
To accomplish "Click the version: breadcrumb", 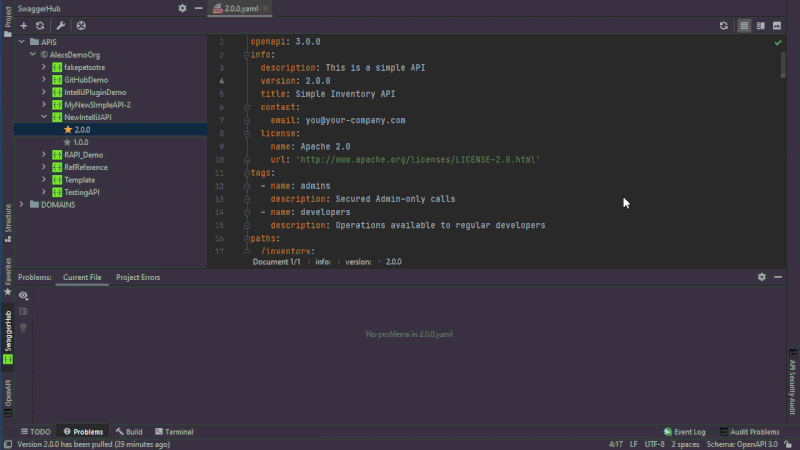I will tap(358, 262).
